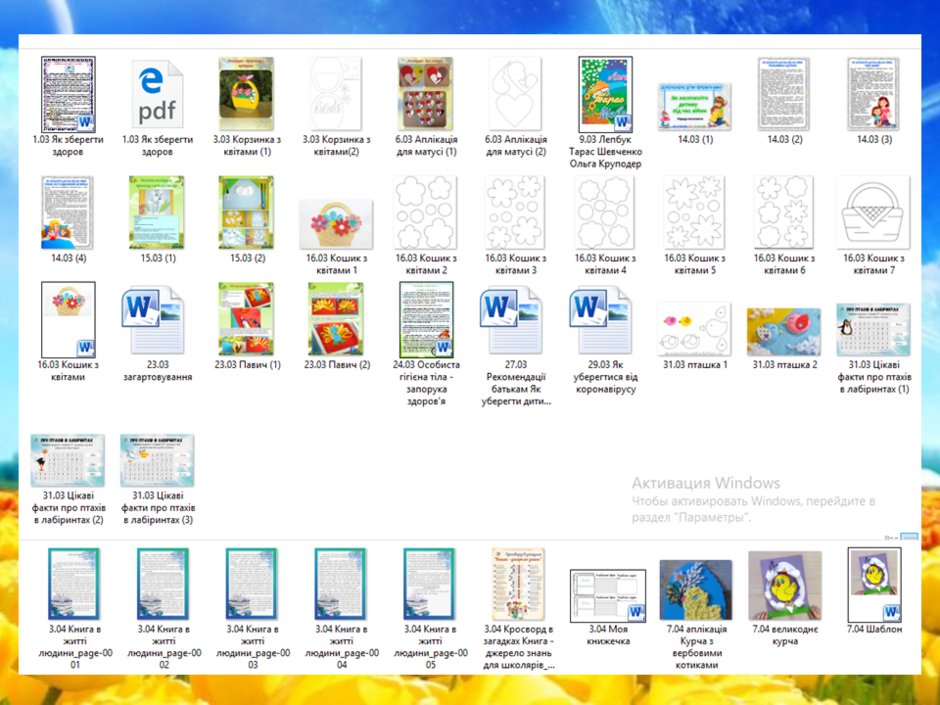Image resolution: width=940 pixels, height=705 pixels.
Task: Select the 14.03 (2) page image
Action: coord(784,94)
